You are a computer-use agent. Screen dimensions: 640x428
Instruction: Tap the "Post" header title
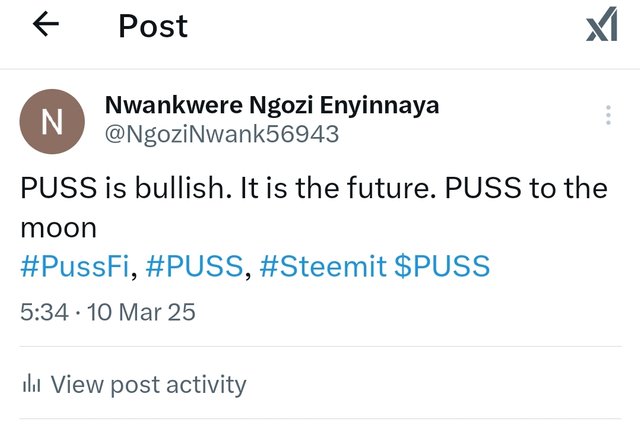point(153,27)
